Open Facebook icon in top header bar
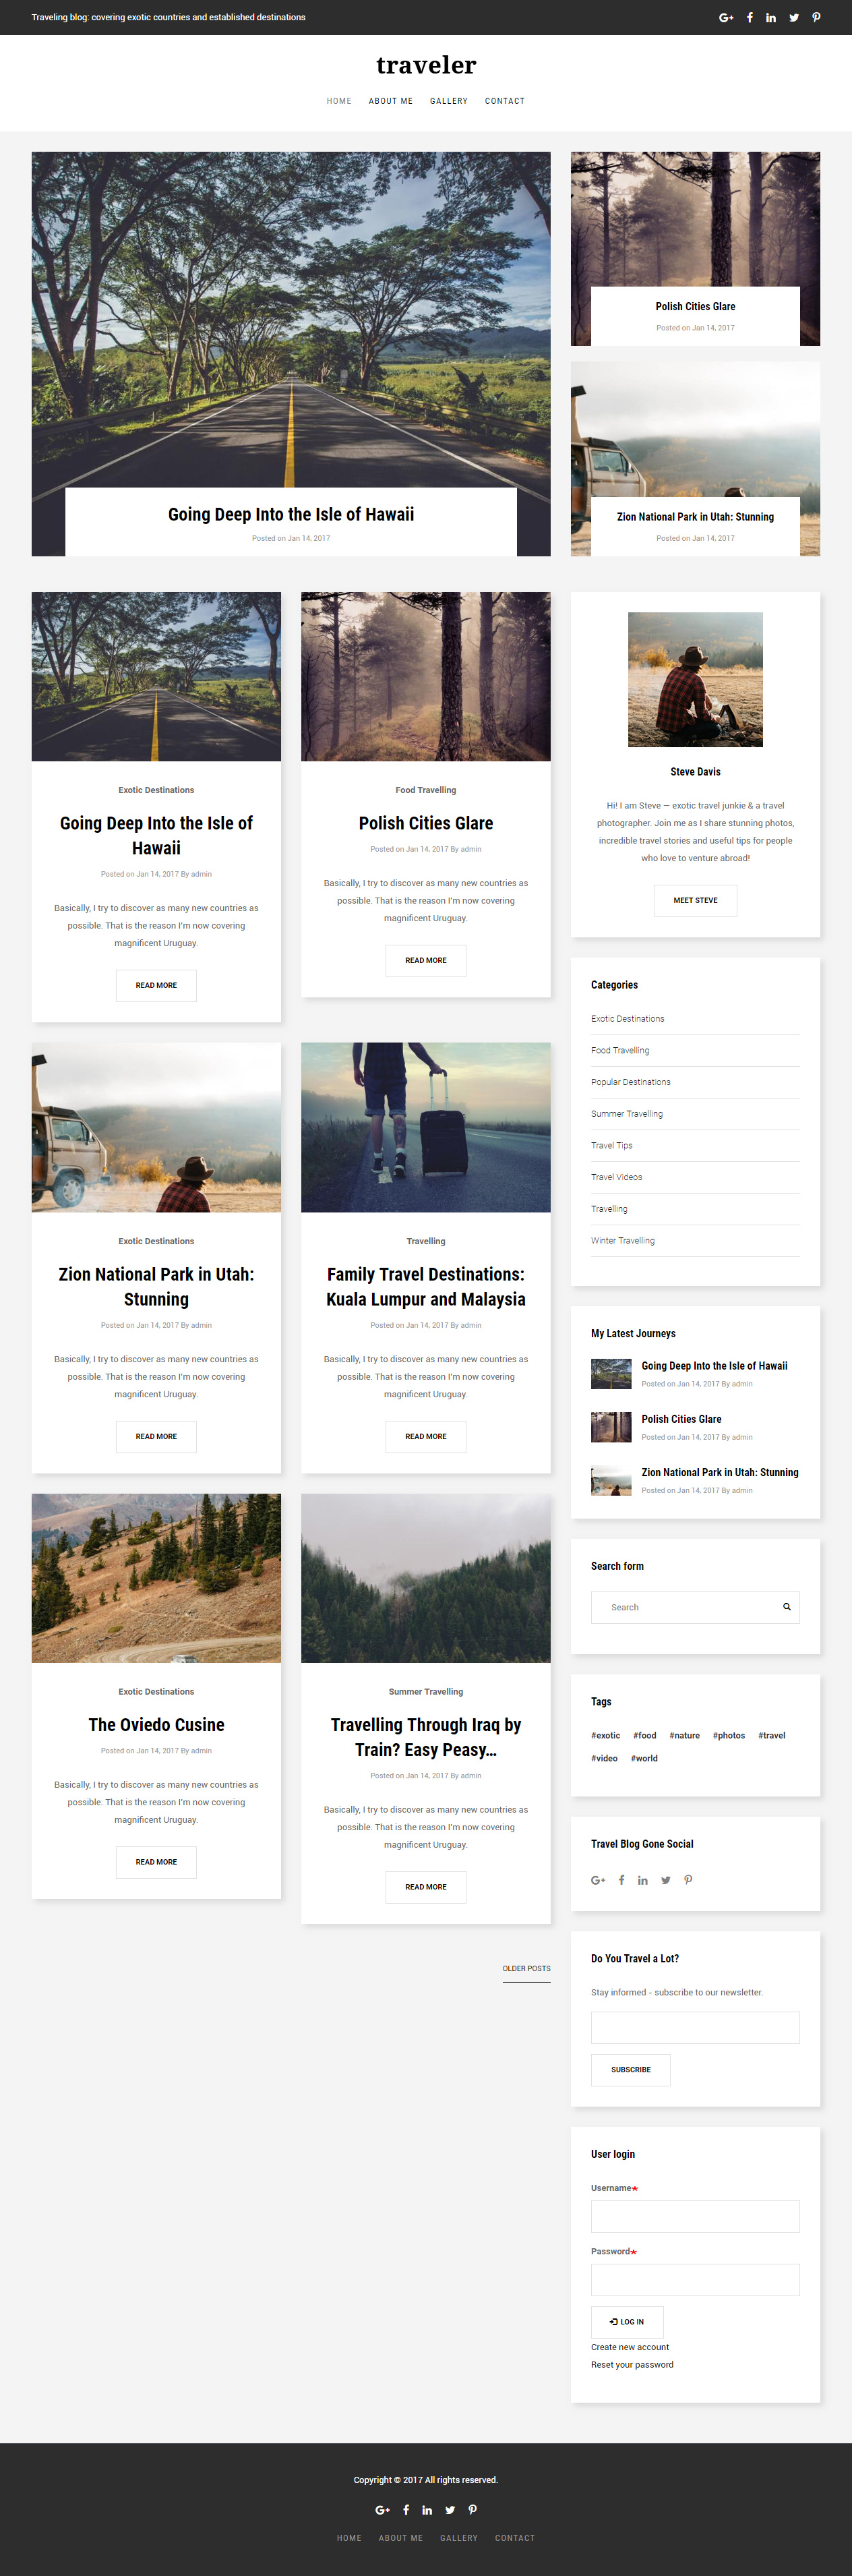The width and height of the screenshot is (852, 2576). click(x=749, y=17)
